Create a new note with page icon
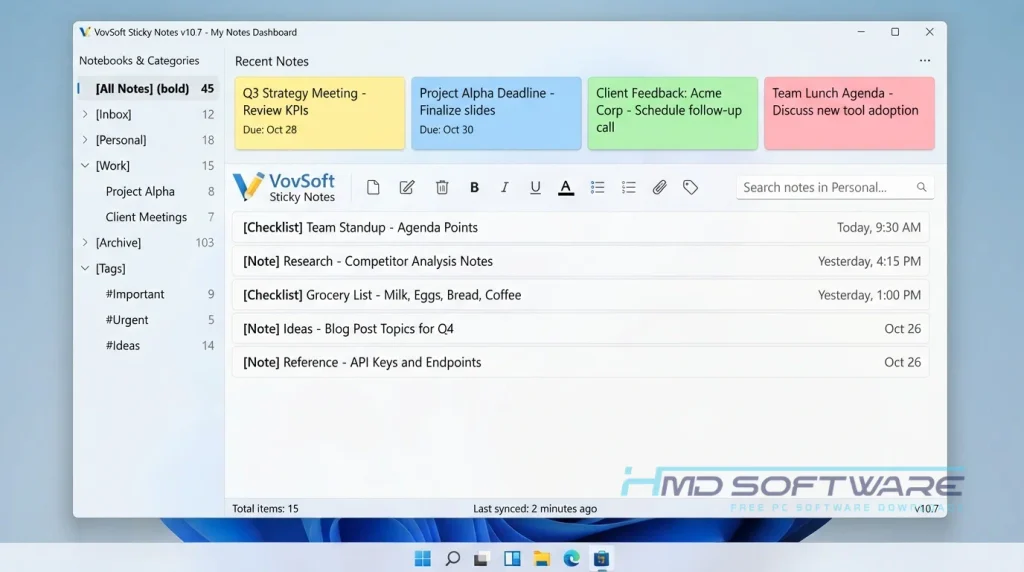1024x572 pixels. (x=373, y=187)
